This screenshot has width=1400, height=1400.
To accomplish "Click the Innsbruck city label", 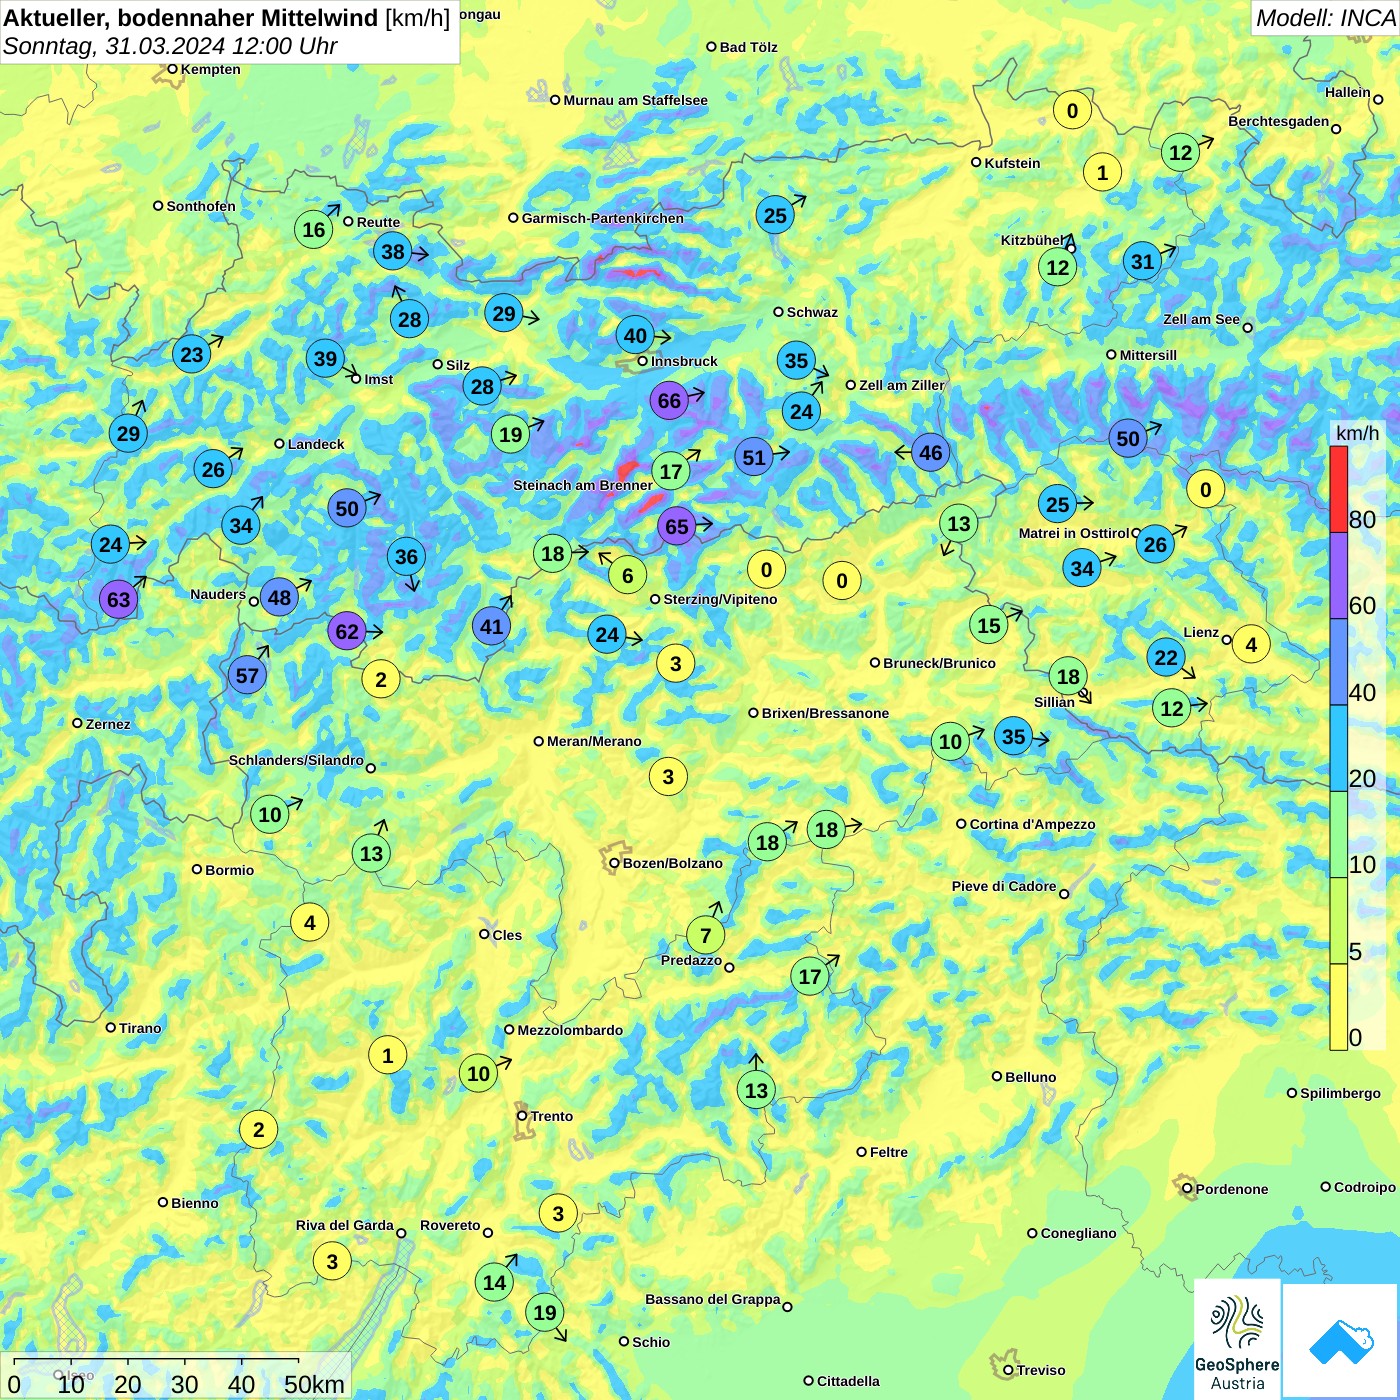I will pos(684,361).
